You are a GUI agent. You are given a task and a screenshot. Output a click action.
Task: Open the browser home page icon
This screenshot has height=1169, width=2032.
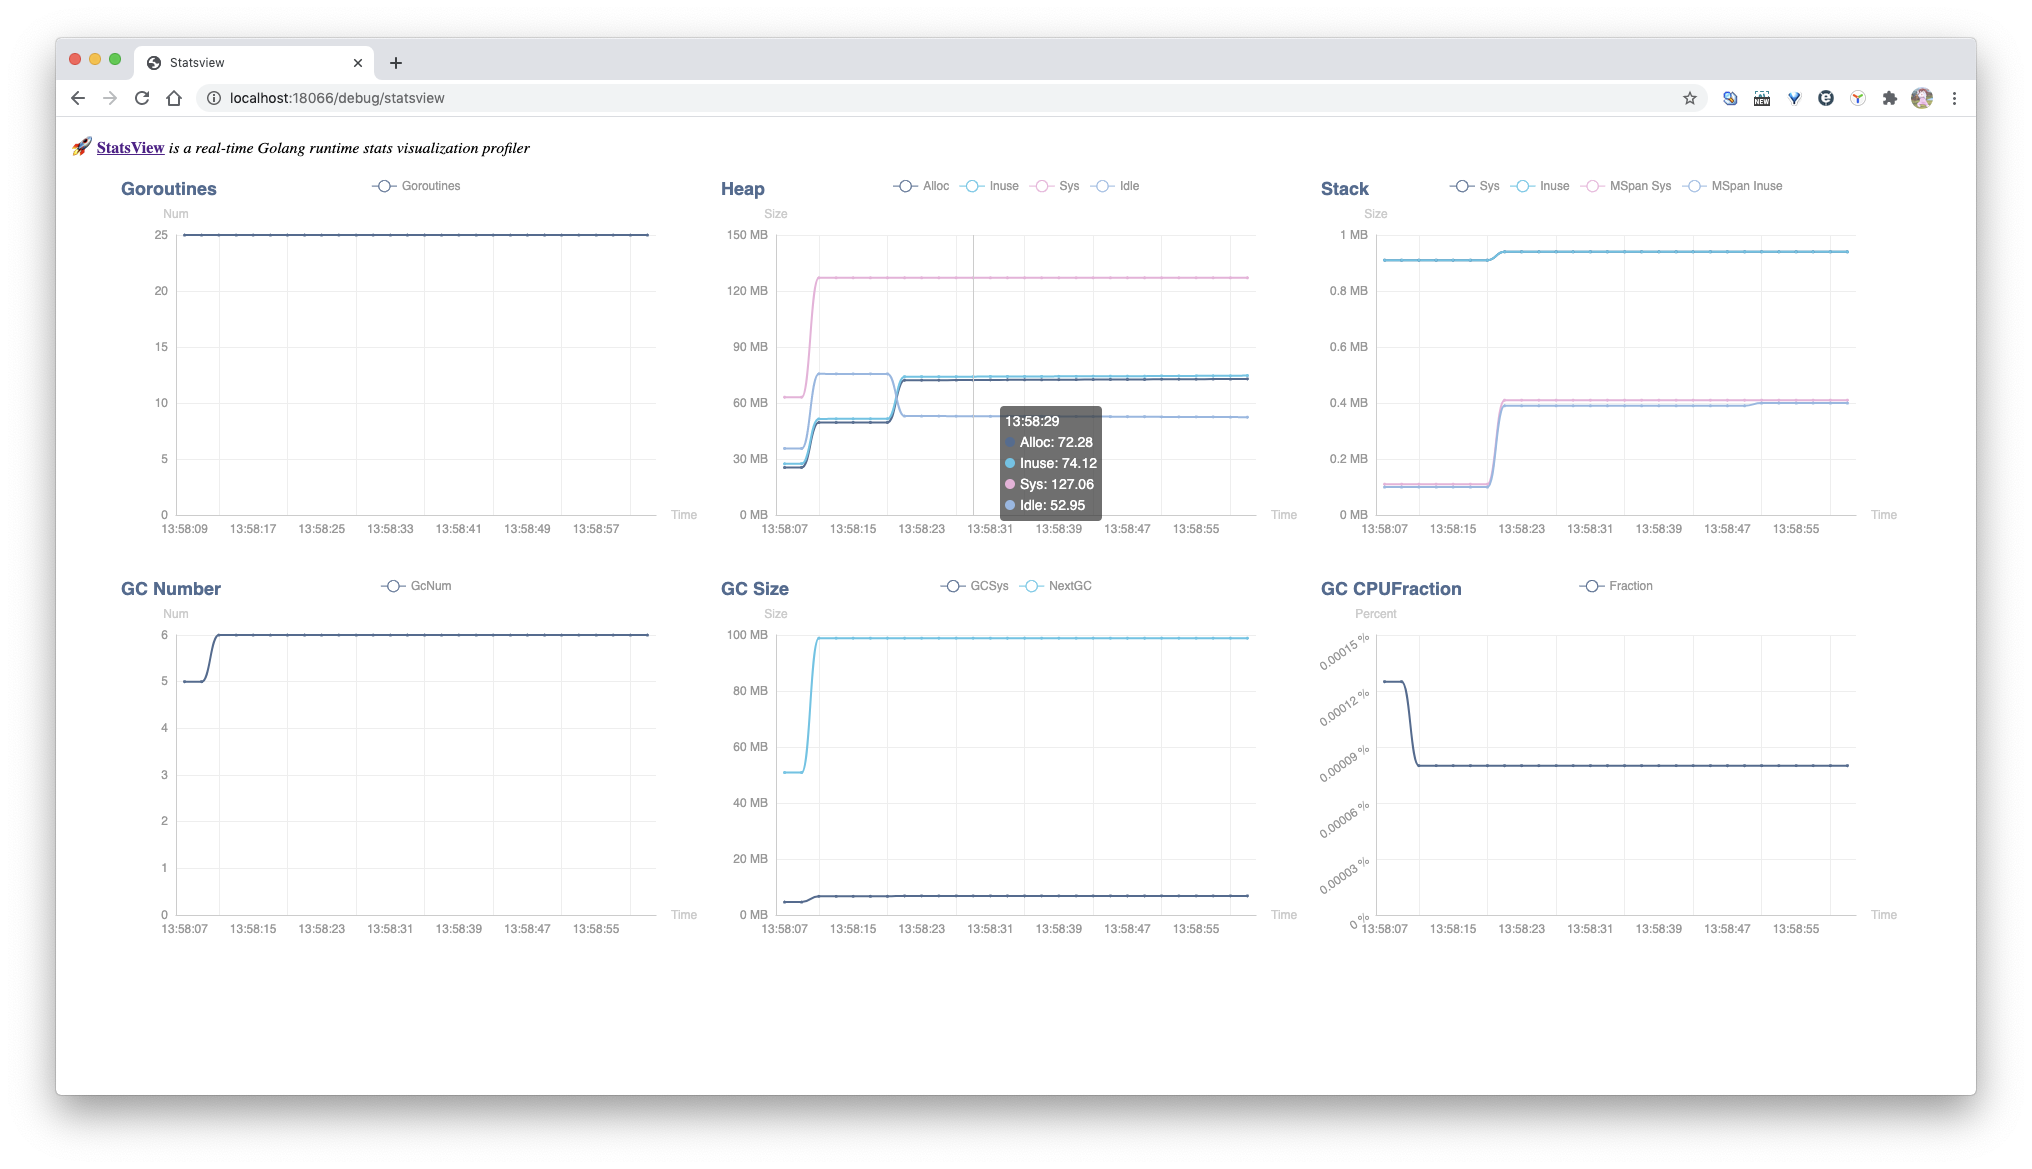coord(174,98)
